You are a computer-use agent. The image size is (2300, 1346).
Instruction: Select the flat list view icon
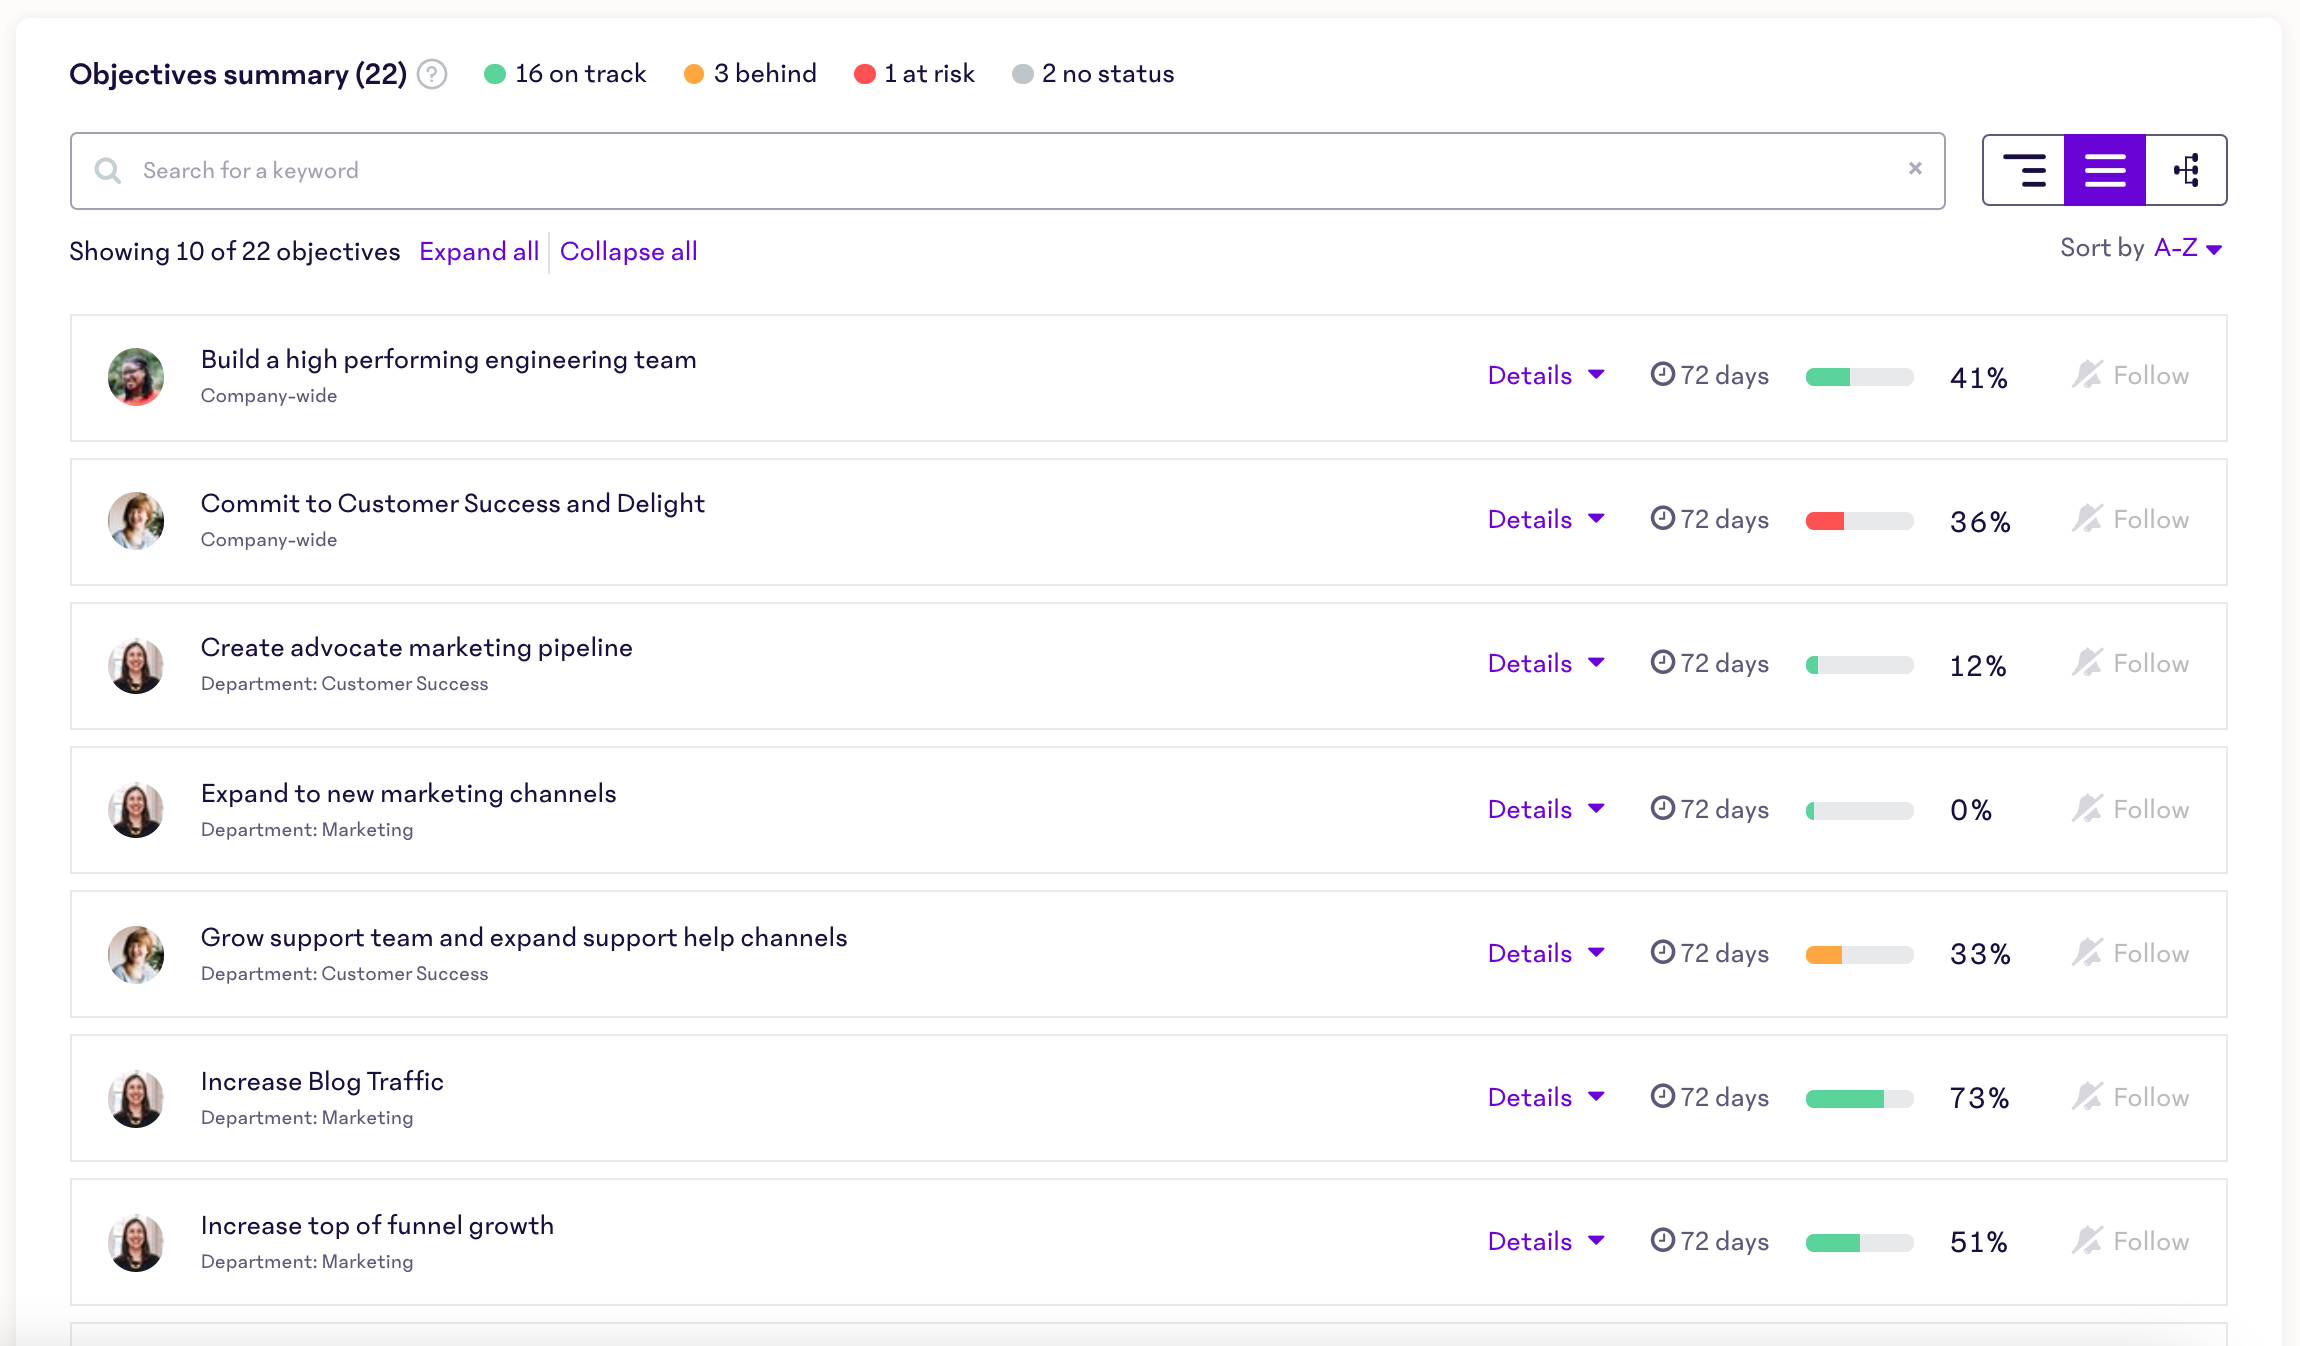point(2104,171)
